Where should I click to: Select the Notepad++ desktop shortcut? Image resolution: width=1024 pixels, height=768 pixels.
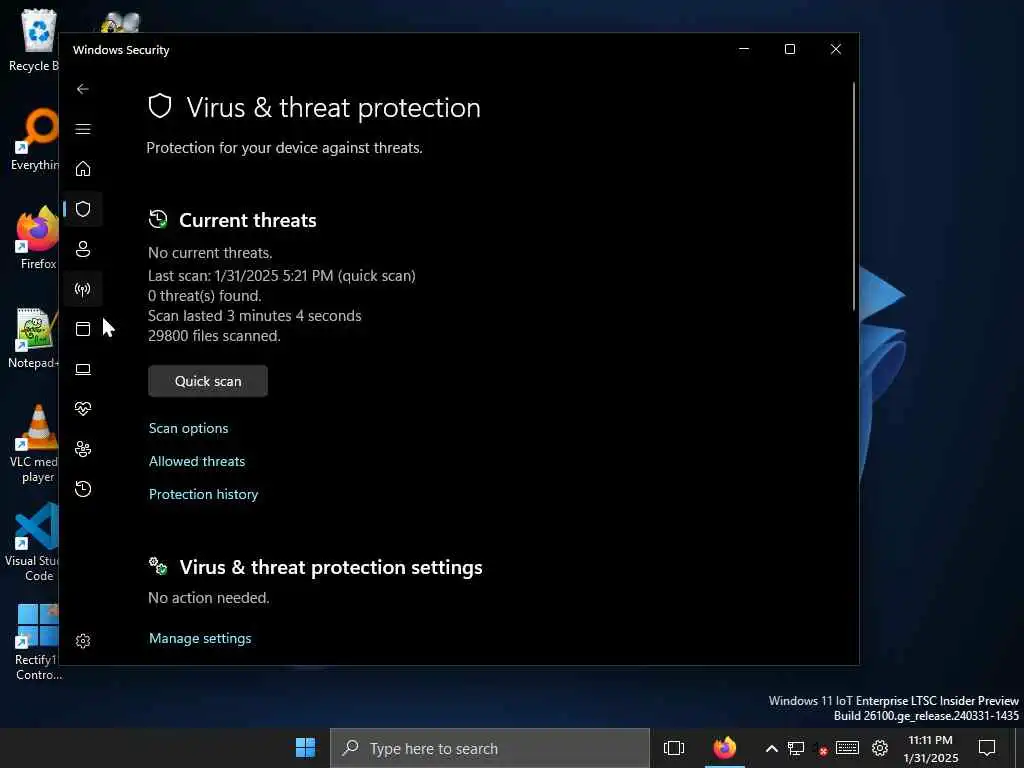click(x=34, y=338)
